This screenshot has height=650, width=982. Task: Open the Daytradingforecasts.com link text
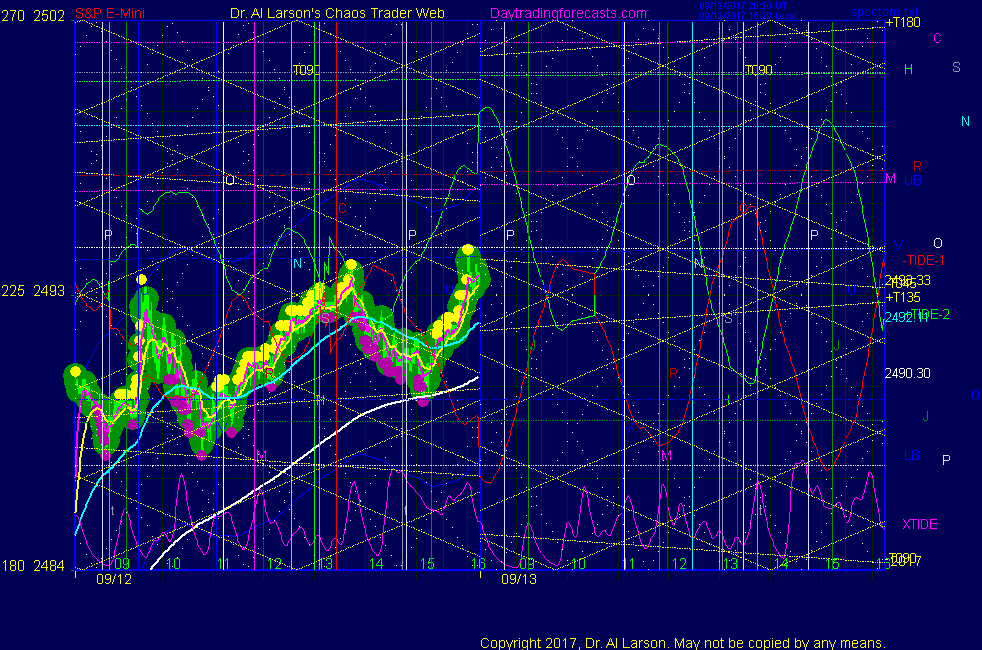pyautogui.click(x=568, y=13)
